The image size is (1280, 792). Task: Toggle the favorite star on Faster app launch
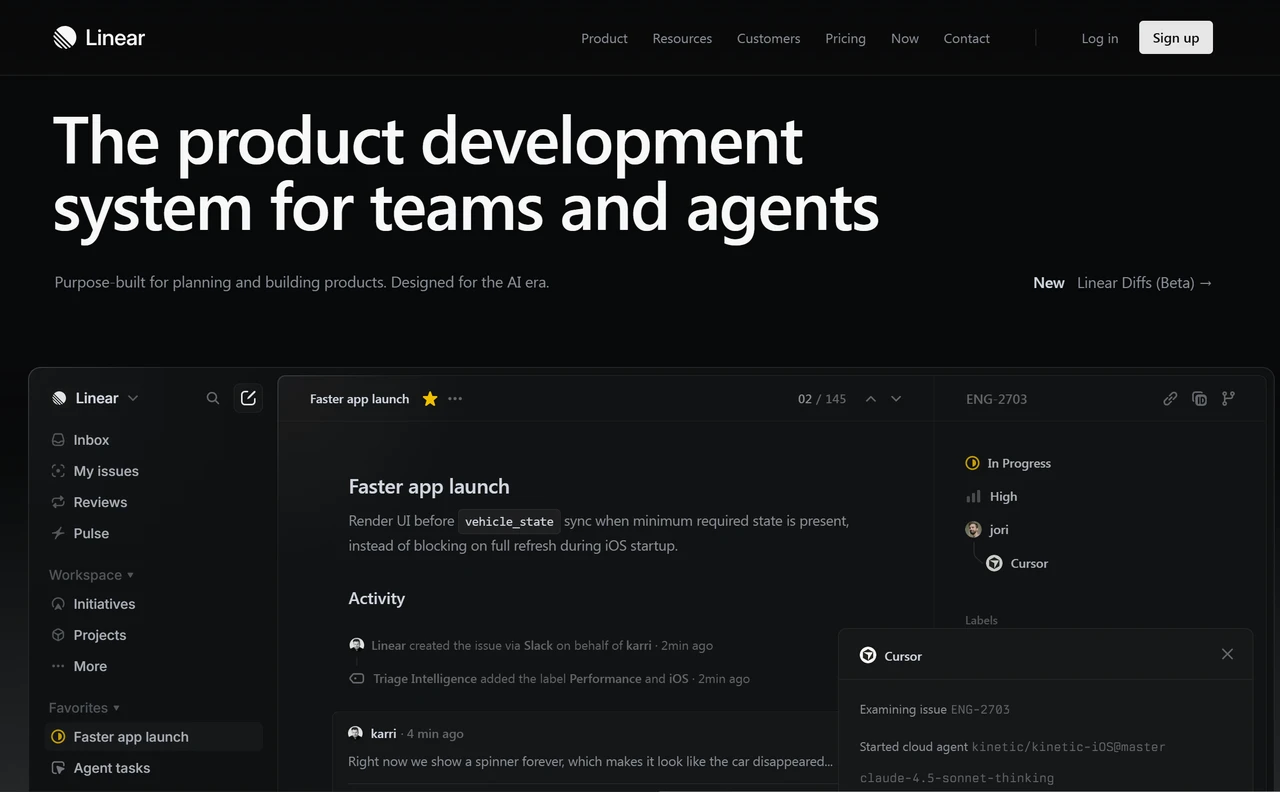click(x=429, y=398)
